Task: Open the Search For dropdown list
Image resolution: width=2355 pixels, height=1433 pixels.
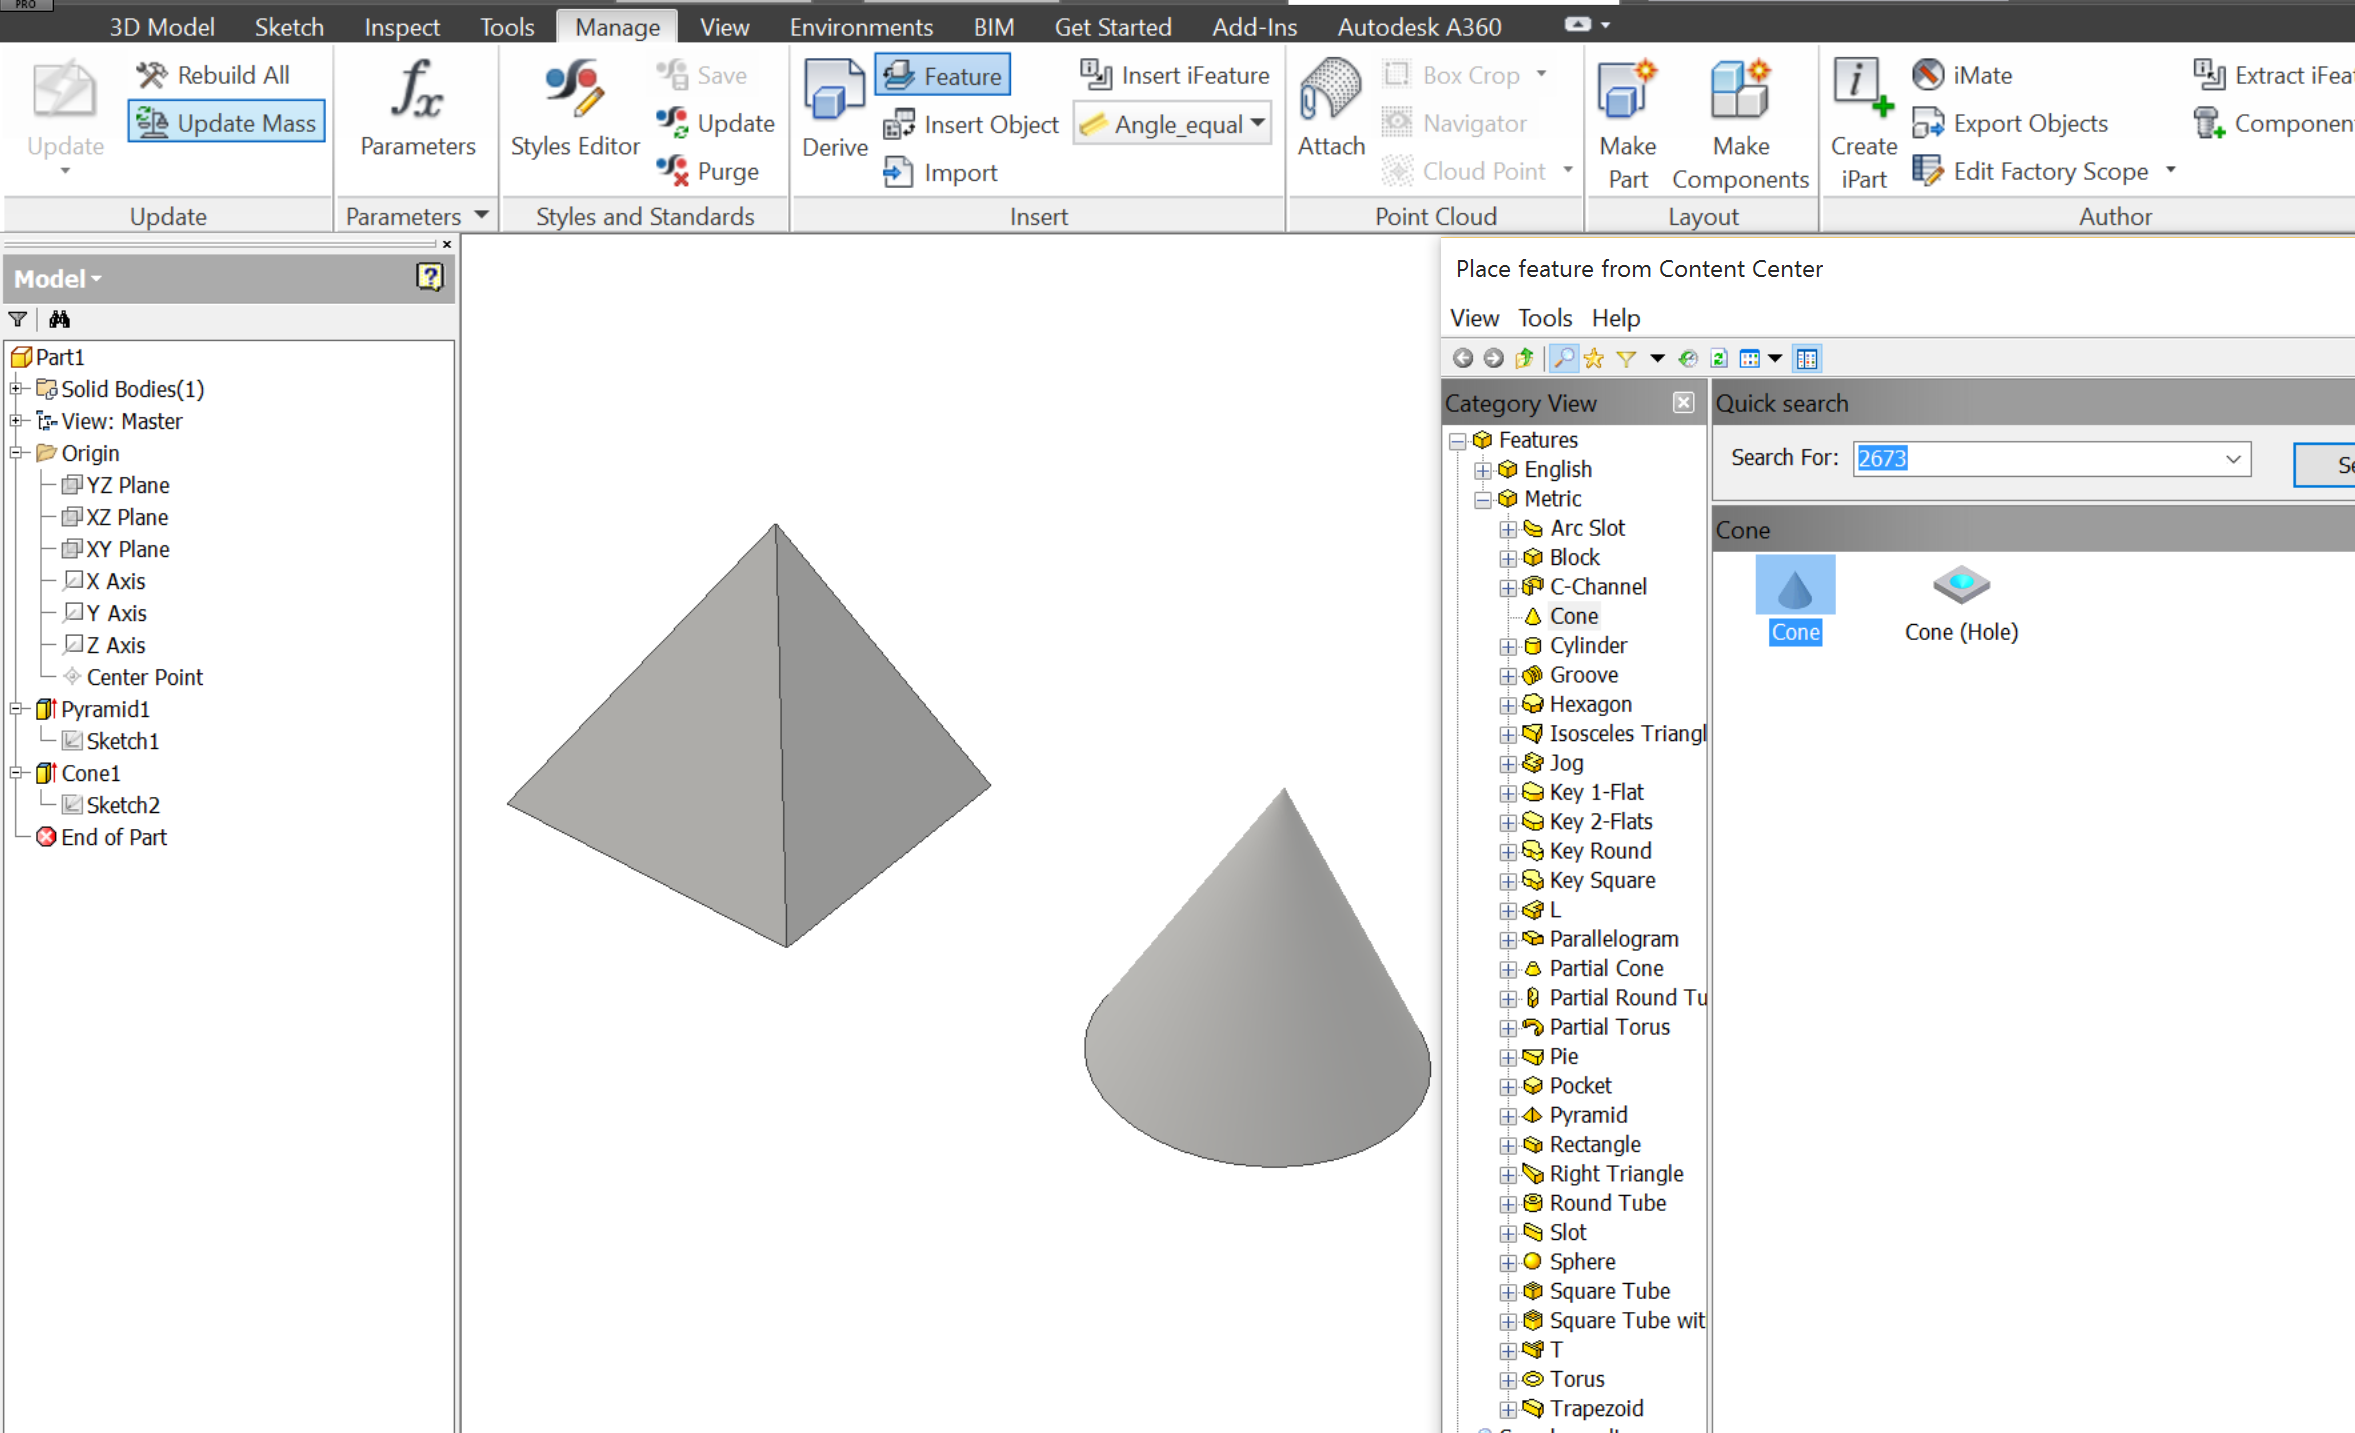Action: [2233, 458]
